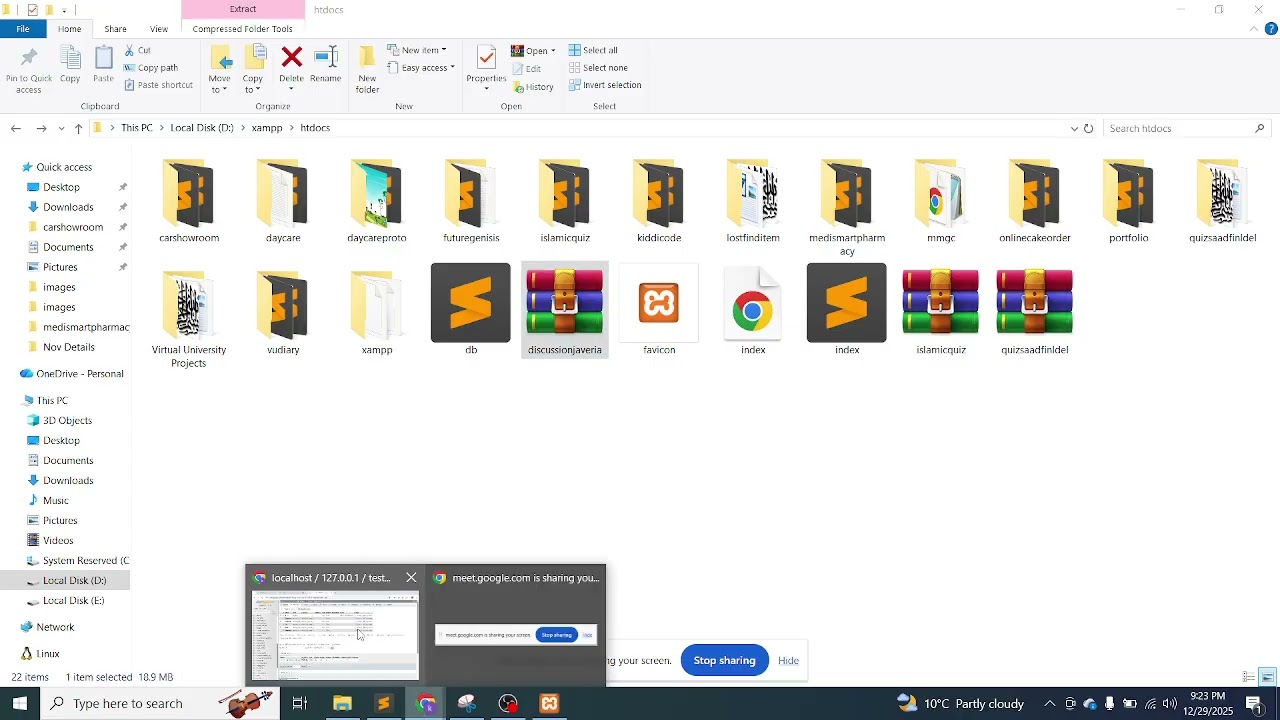
Task: Select the Home ribbon tab
Action: pos(70,29)
